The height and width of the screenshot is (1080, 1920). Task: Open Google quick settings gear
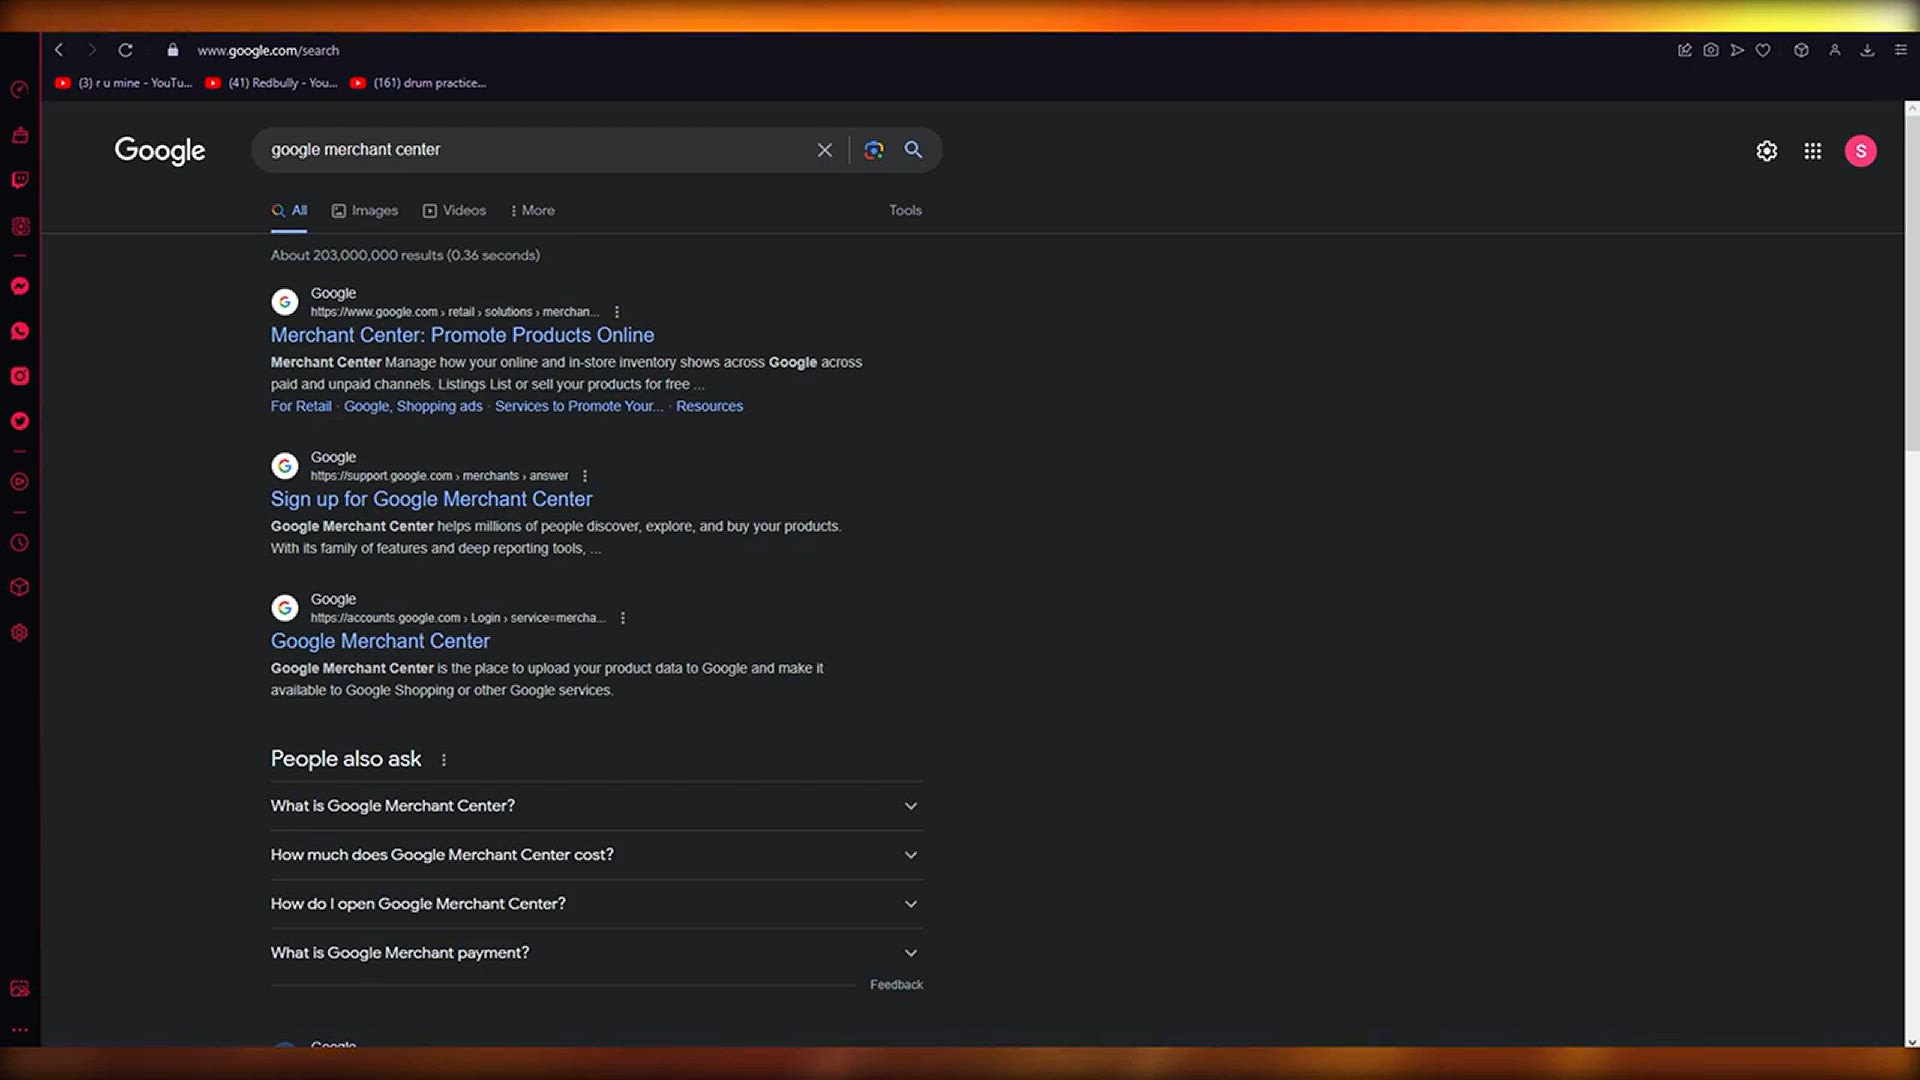(x=1767, y=151)
